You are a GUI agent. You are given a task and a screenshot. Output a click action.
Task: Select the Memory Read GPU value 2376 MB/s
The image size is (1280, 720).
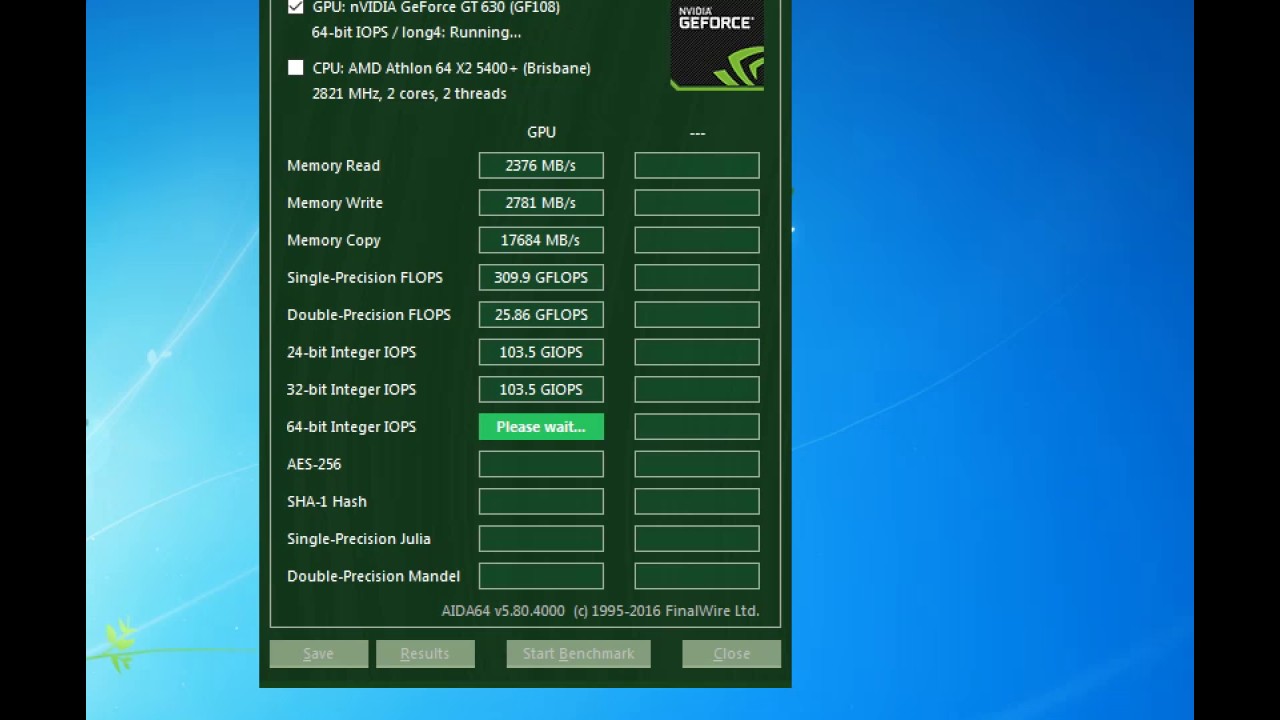click(541, 166)
